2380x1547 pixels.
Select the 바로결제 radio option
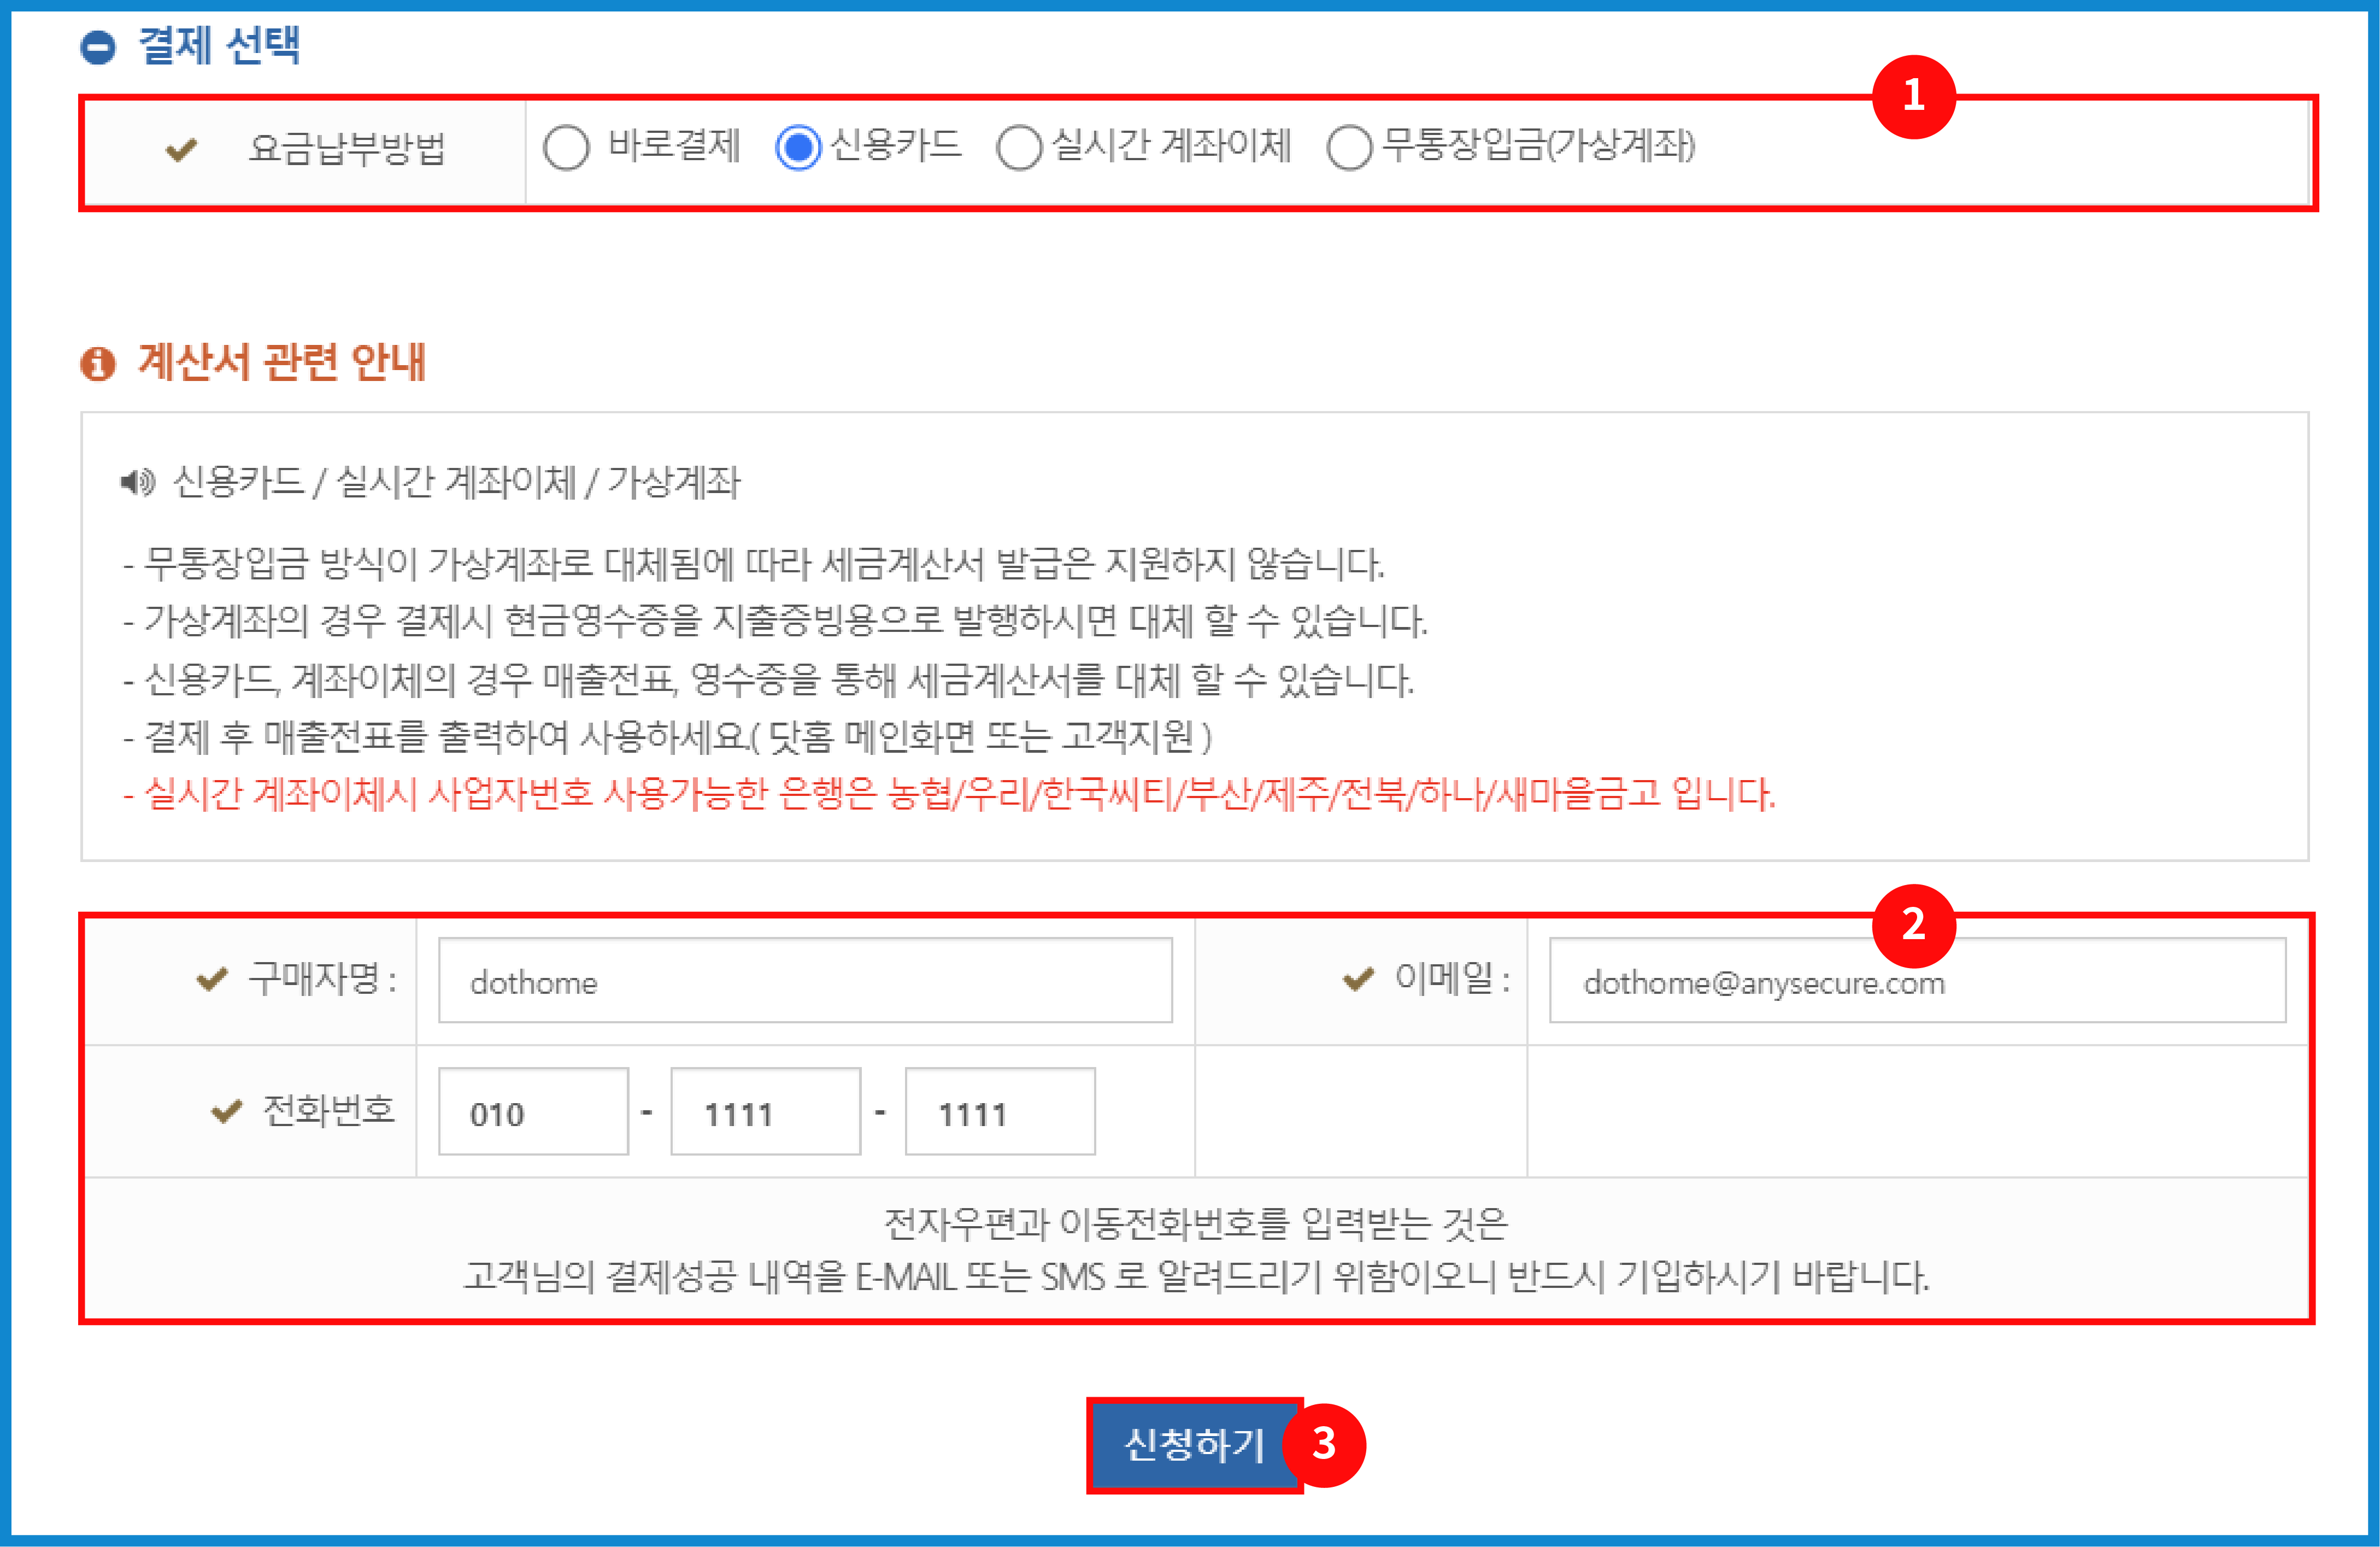pyautogui.click(x=566, y=148)
